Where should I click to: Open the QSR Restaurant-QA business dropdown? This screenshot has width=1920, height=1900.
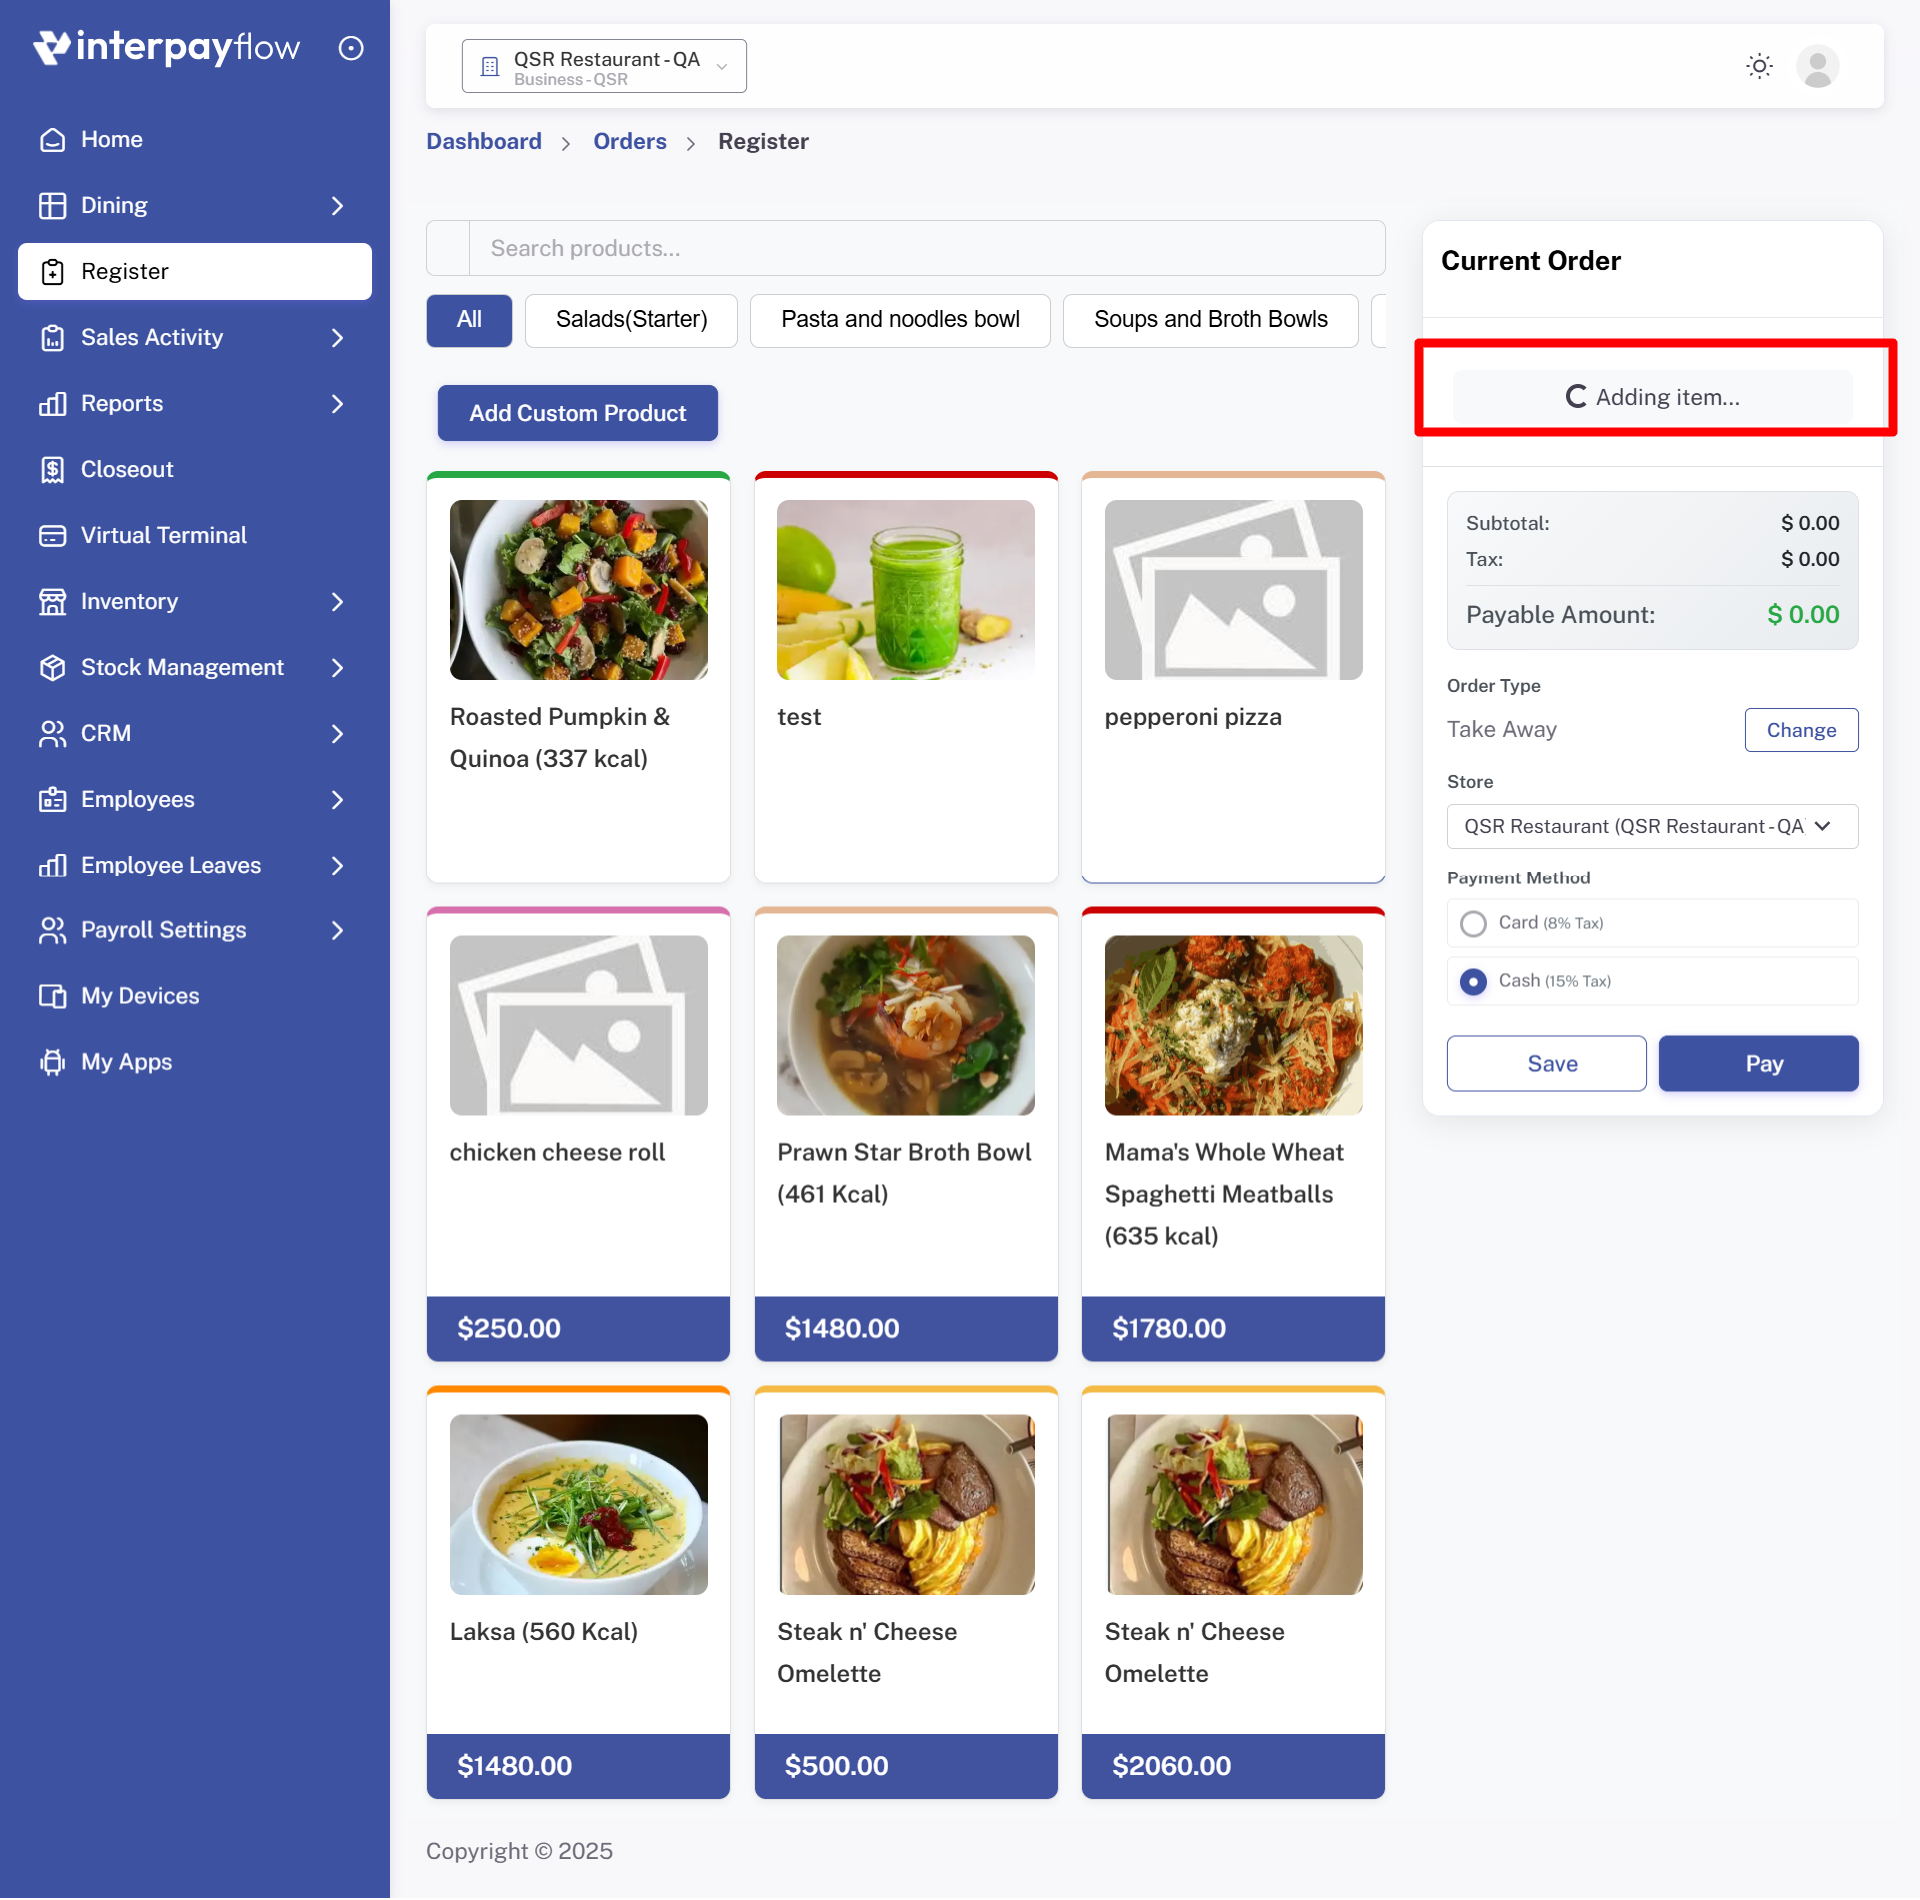click(604, 66)
